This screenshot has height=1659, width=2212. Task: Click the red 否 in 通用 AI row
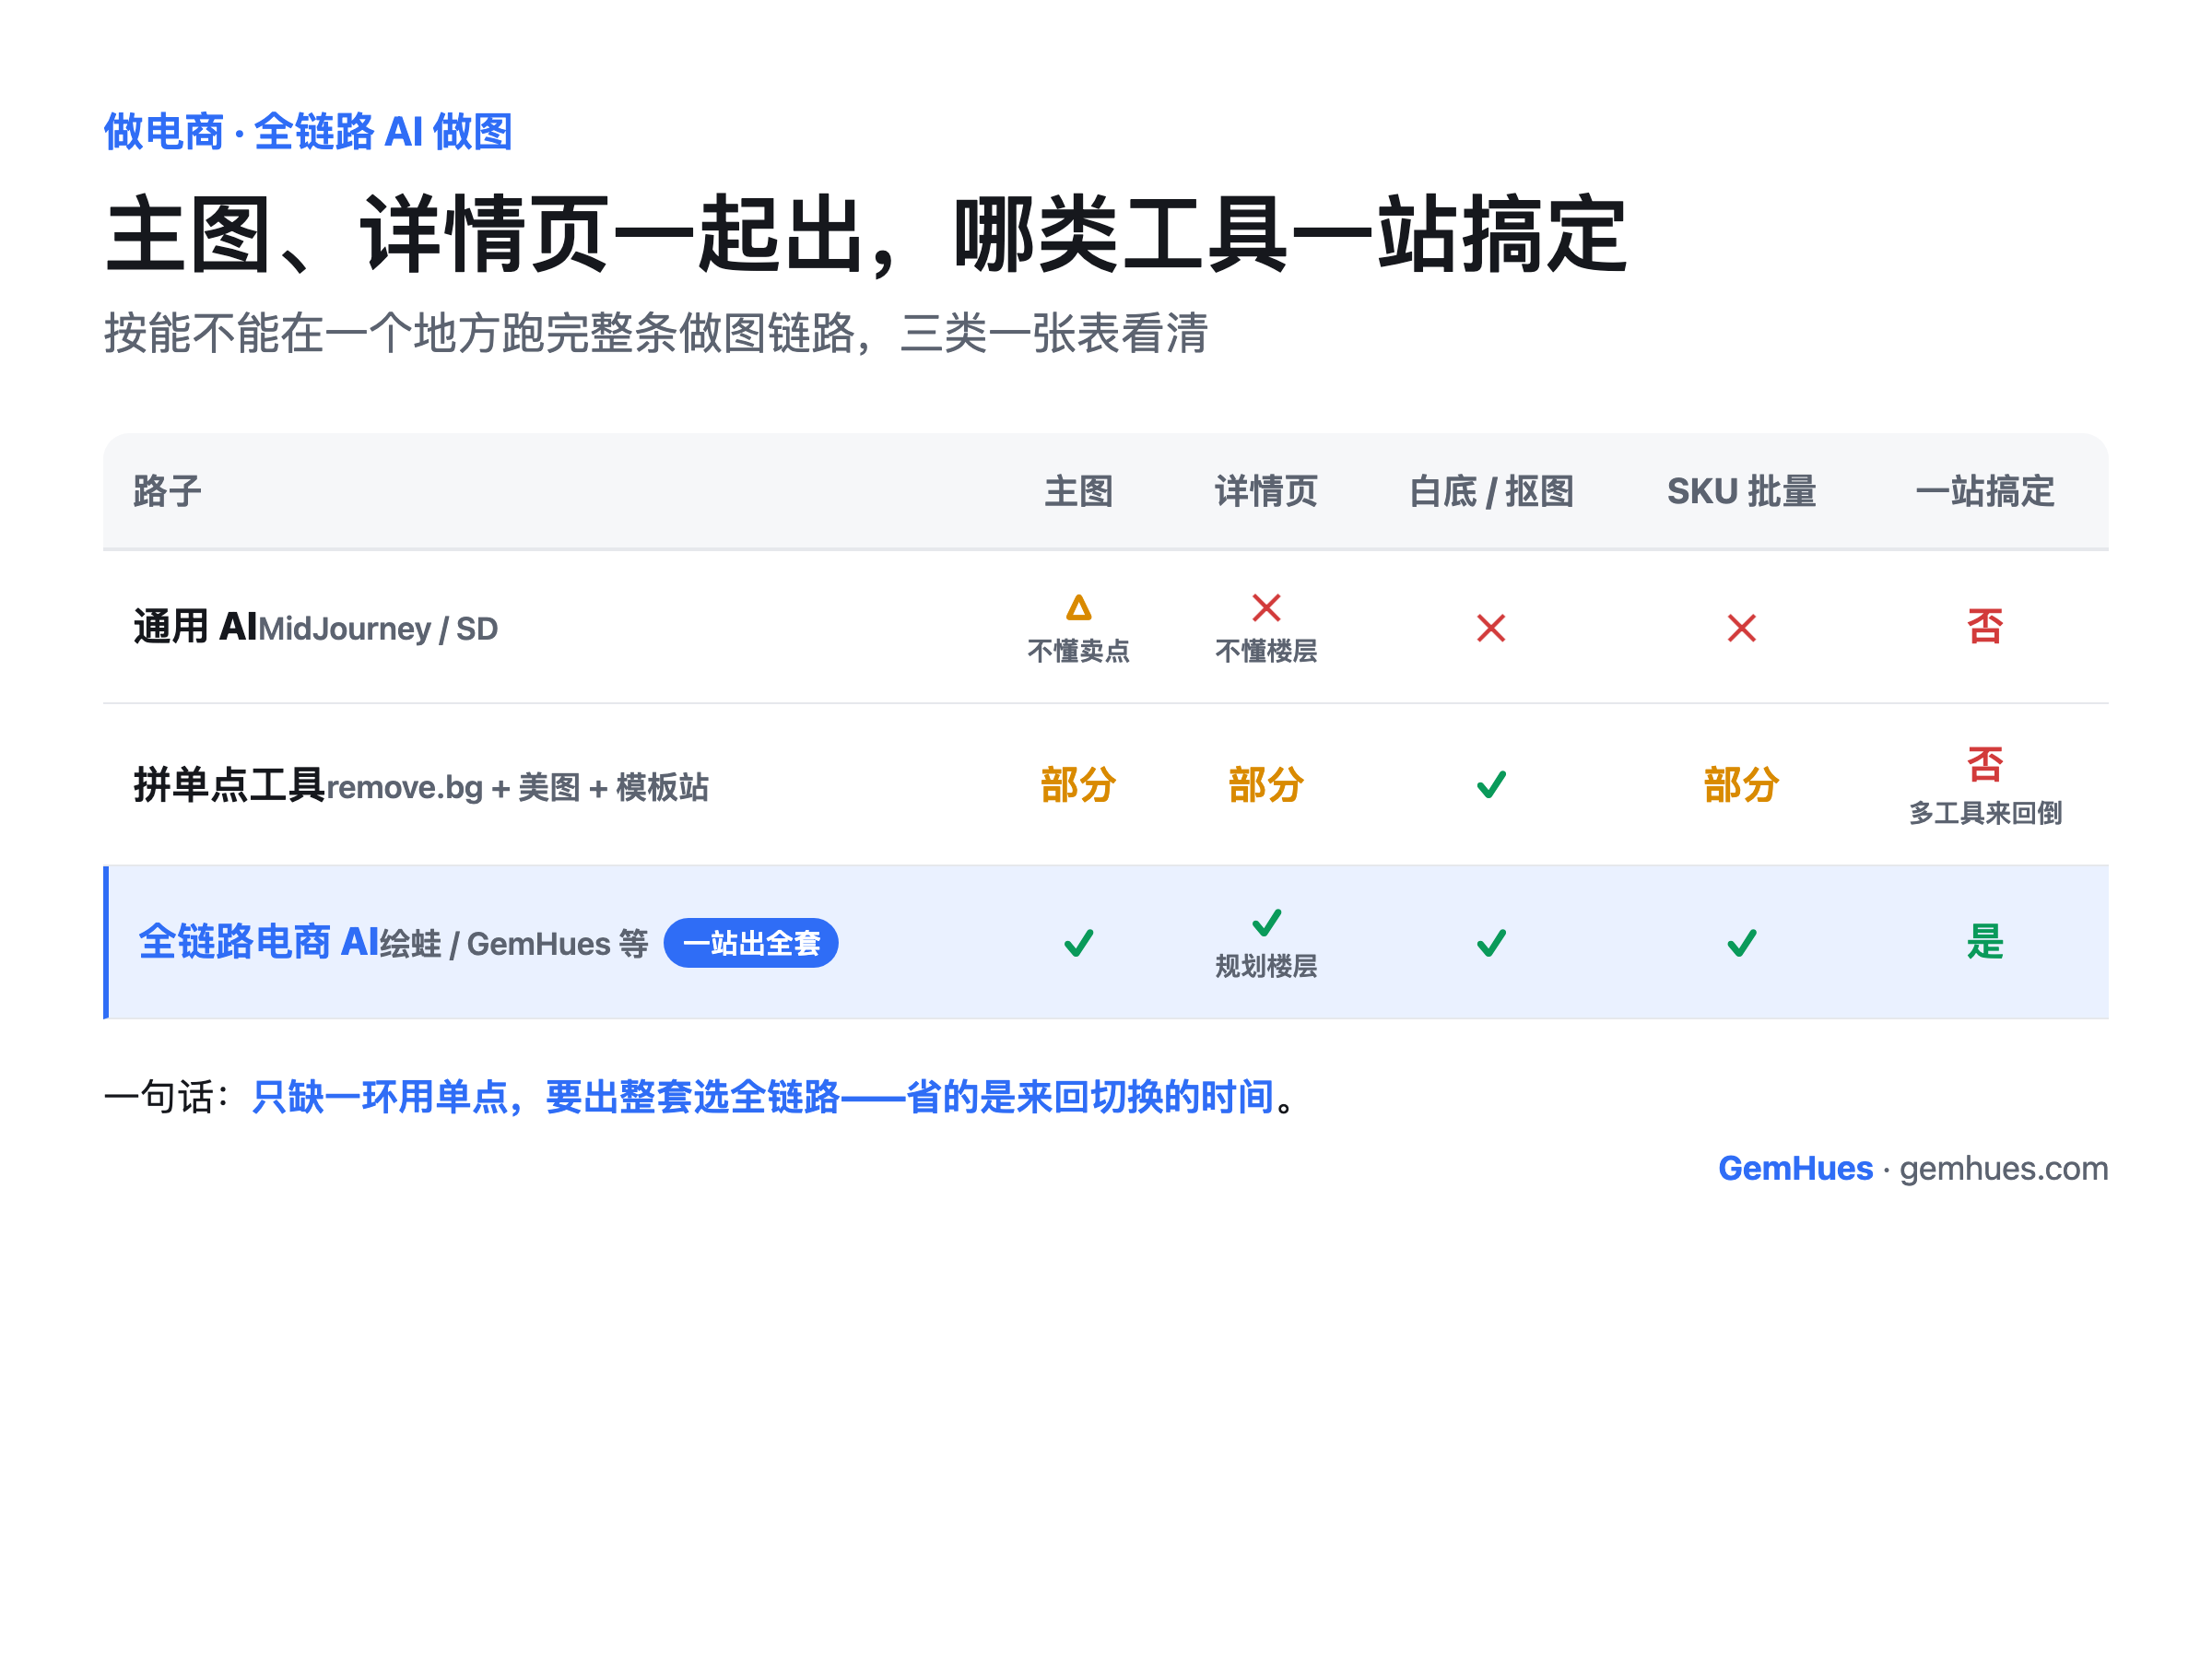pos(1985,627)
